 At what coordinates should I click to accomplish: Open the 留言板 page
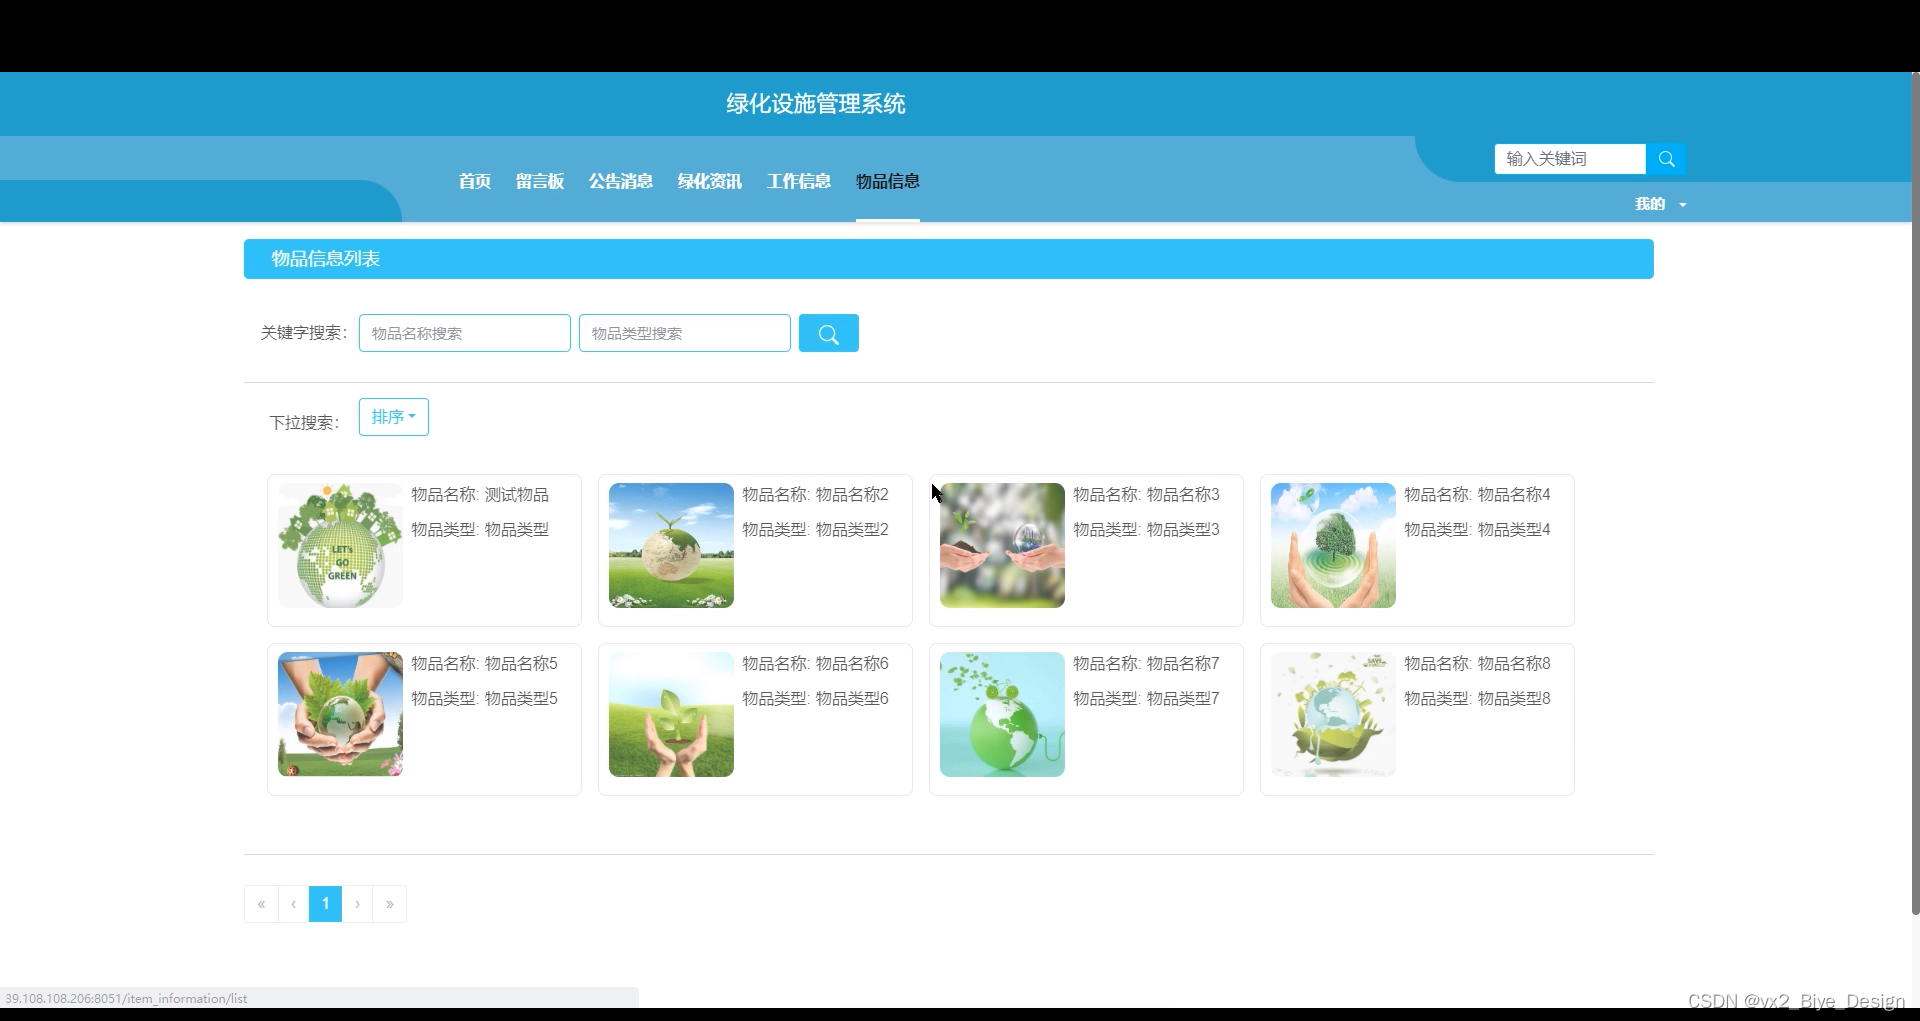[540, 181]
